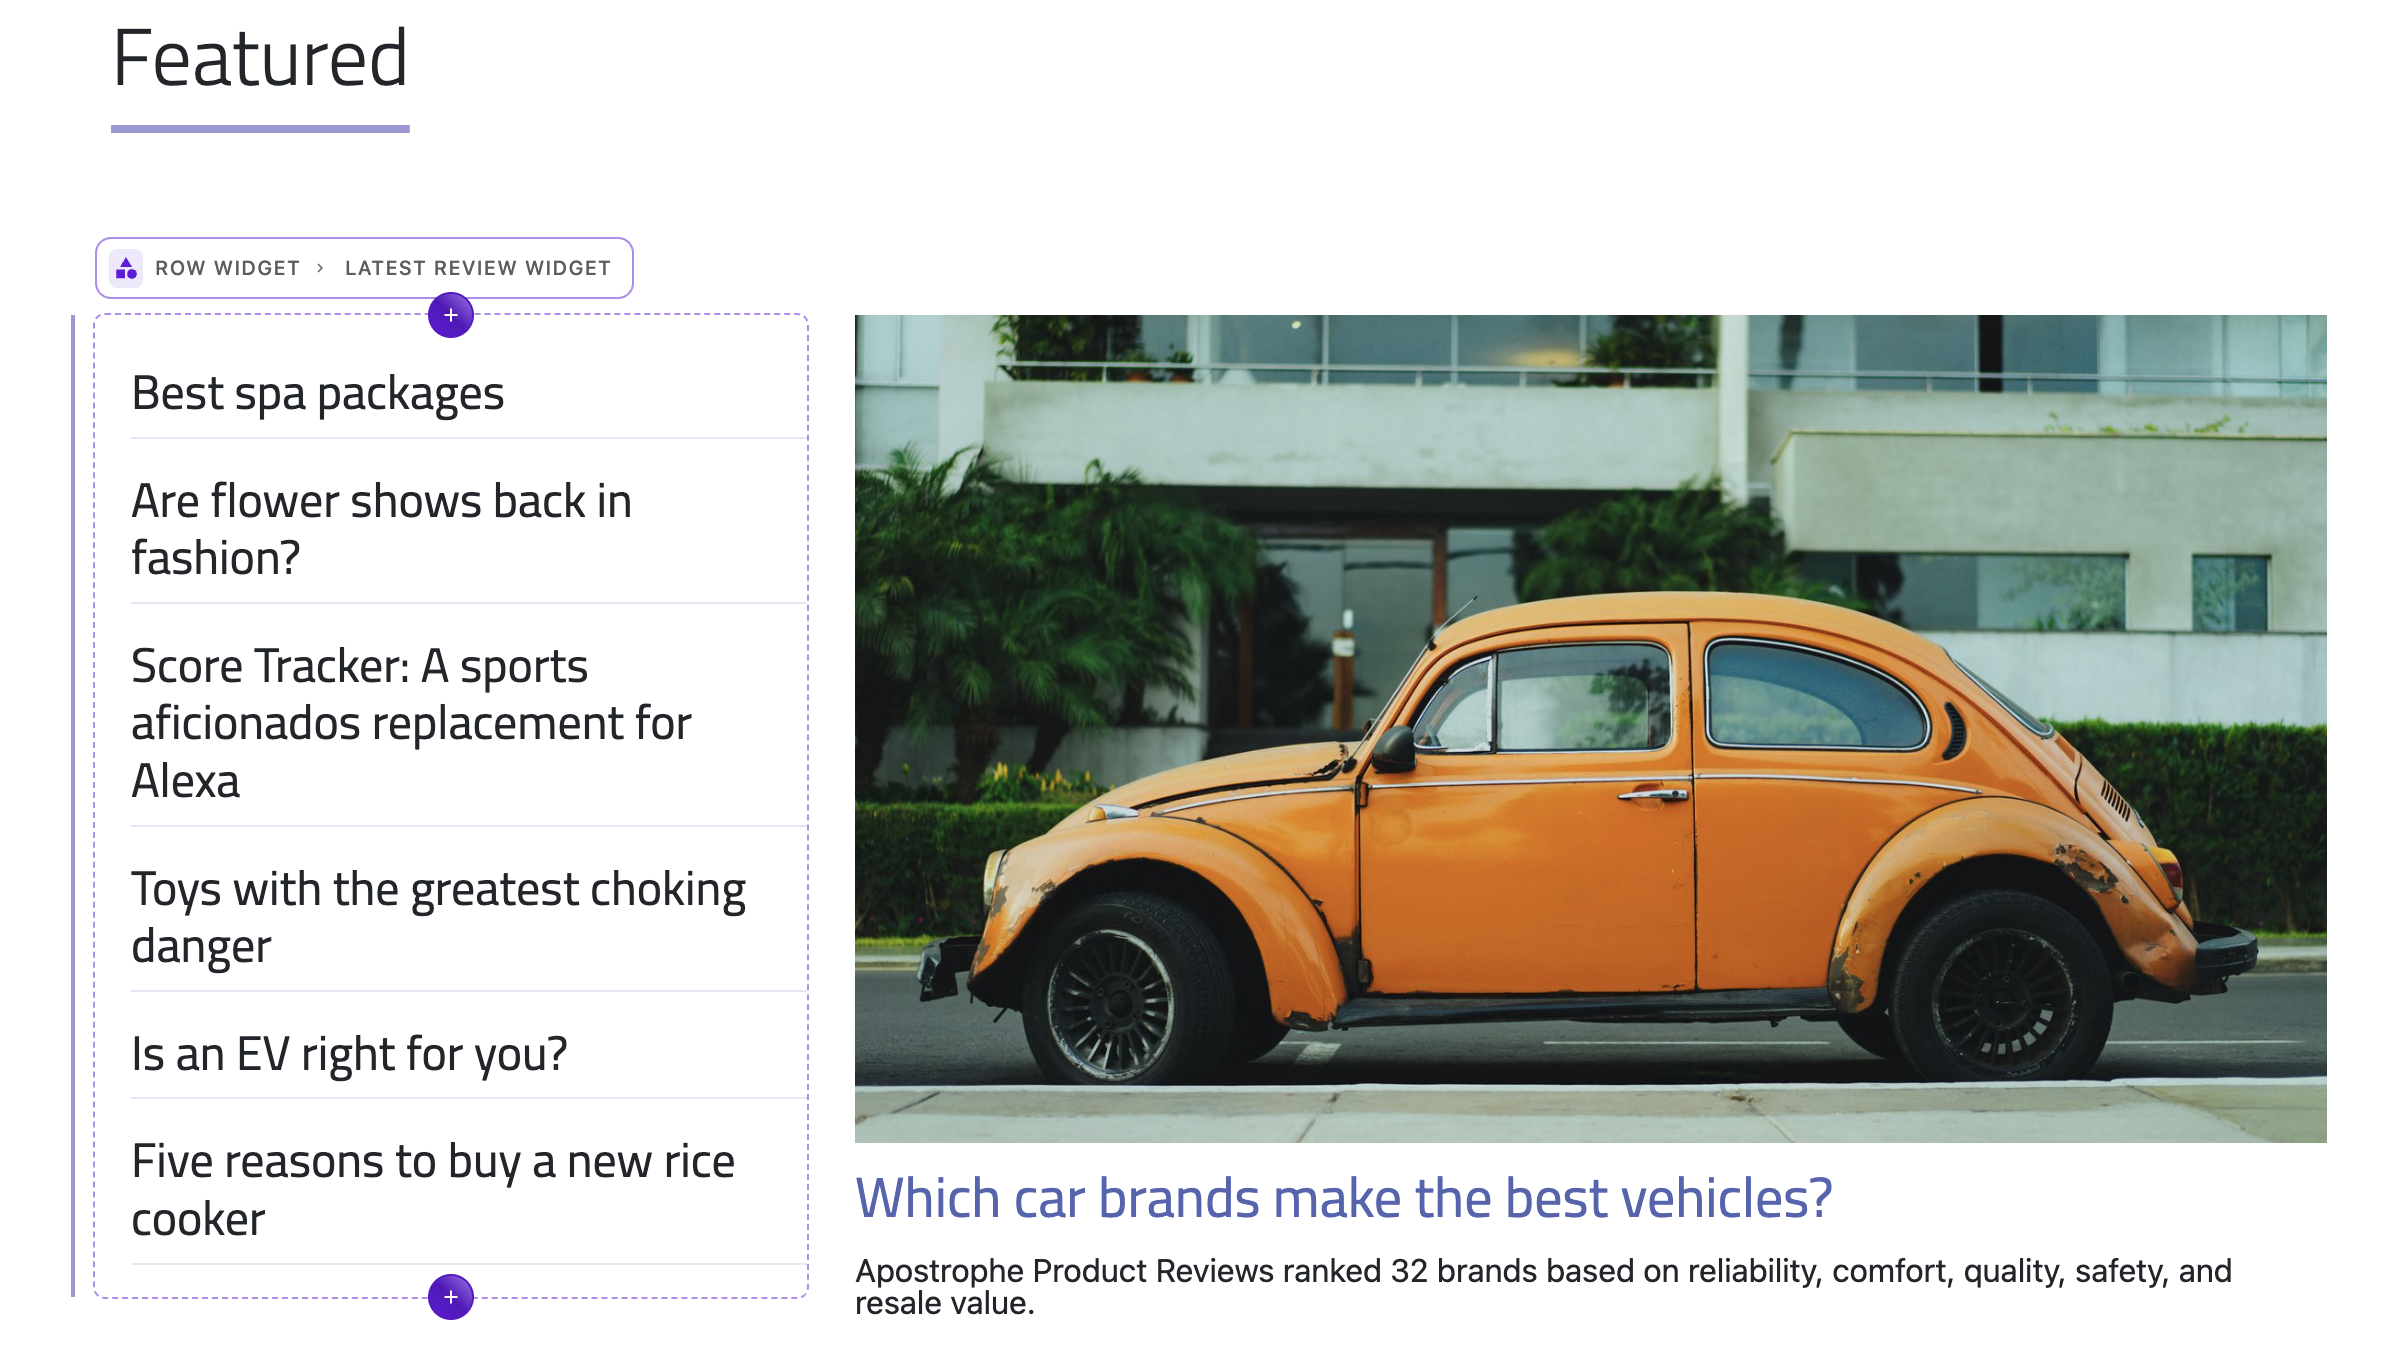Click the add-widget button above 'Best spa packages'

(451, 315)
